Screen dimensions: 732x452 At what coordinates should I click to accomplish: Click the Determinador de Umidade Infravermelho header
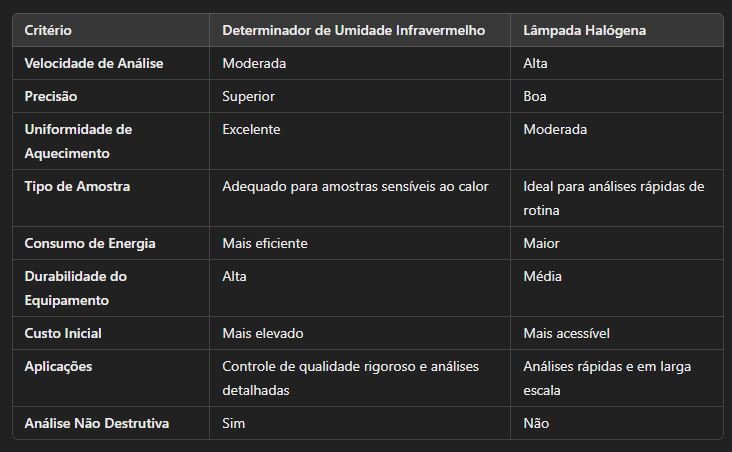pyautogui.click(x=353, y=30)
